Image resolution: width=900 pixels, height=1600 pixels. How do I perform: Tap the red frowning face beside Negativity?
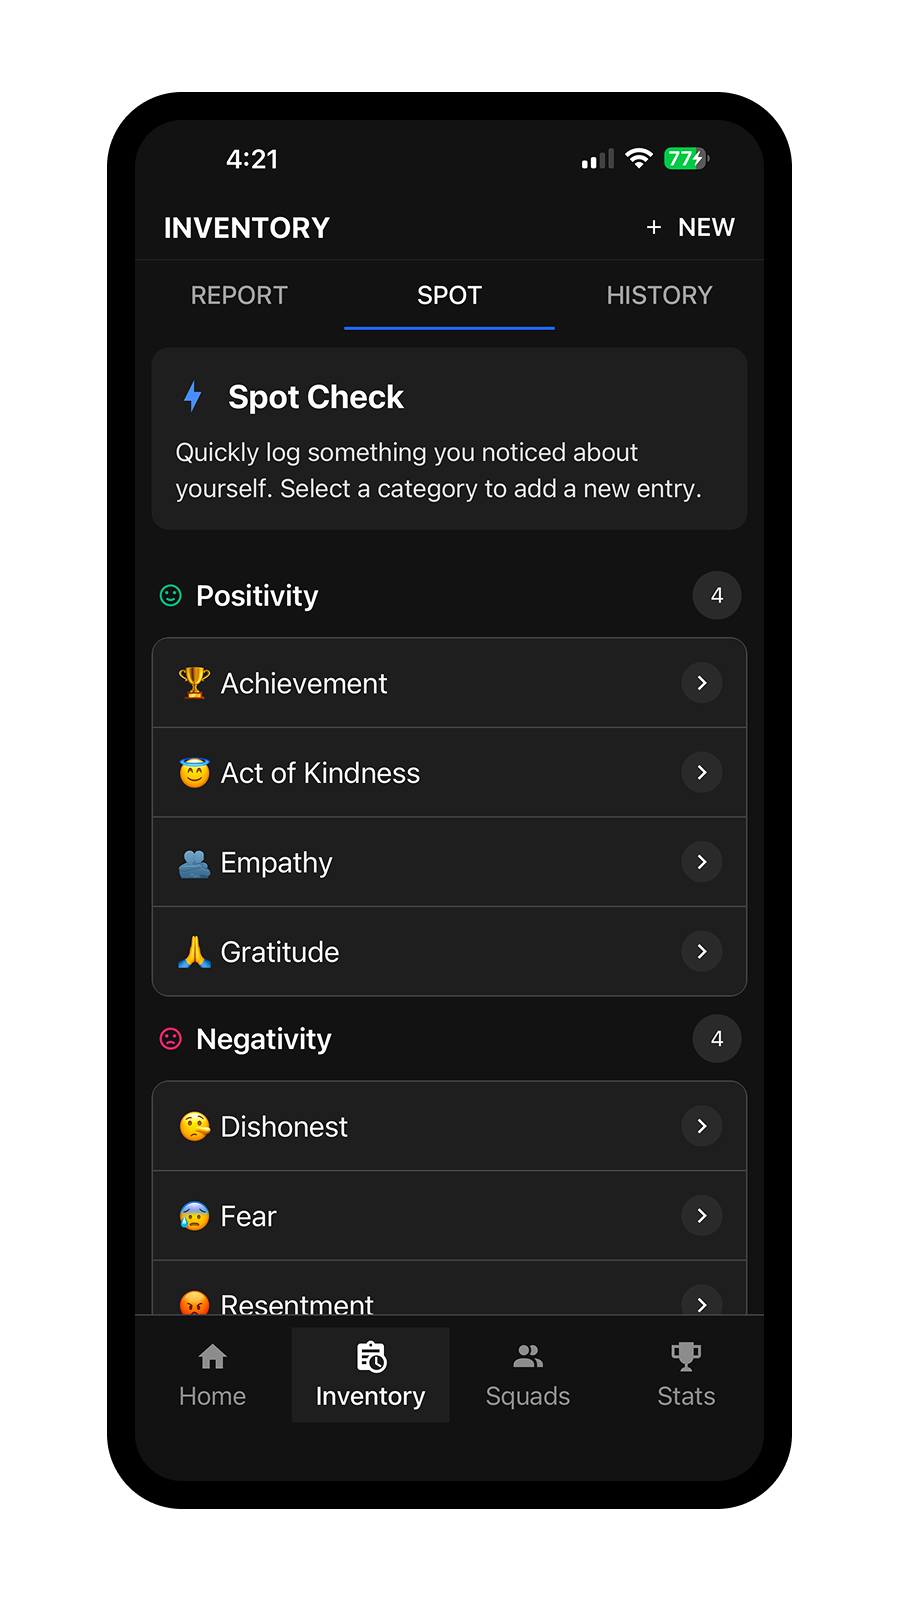[x=170, y=1038]
